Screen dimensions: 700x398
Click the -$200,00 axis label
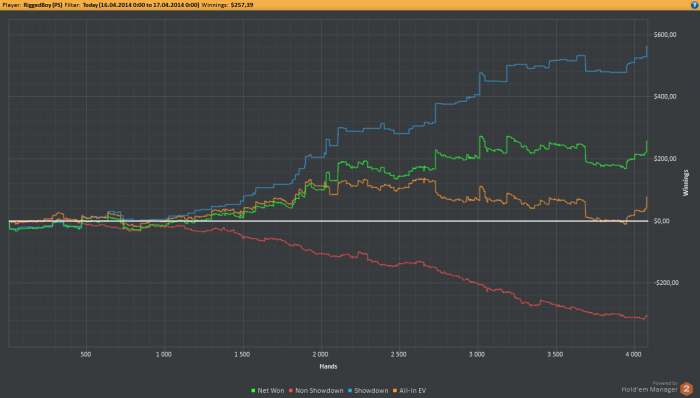(666, 283)
